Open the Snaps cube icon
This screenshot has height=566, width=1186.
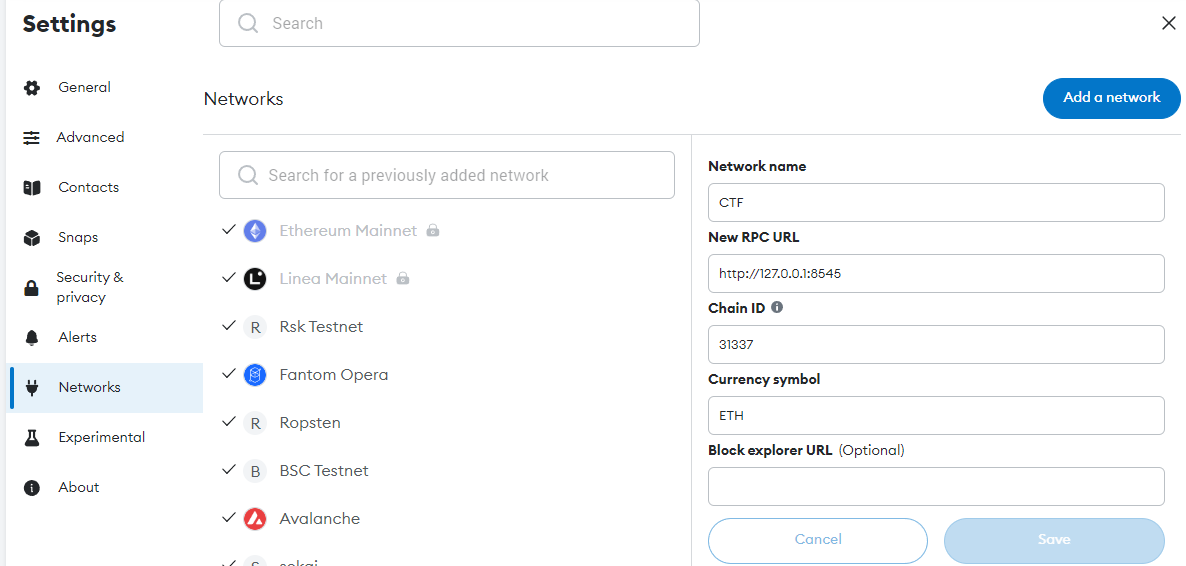point(31,238)
